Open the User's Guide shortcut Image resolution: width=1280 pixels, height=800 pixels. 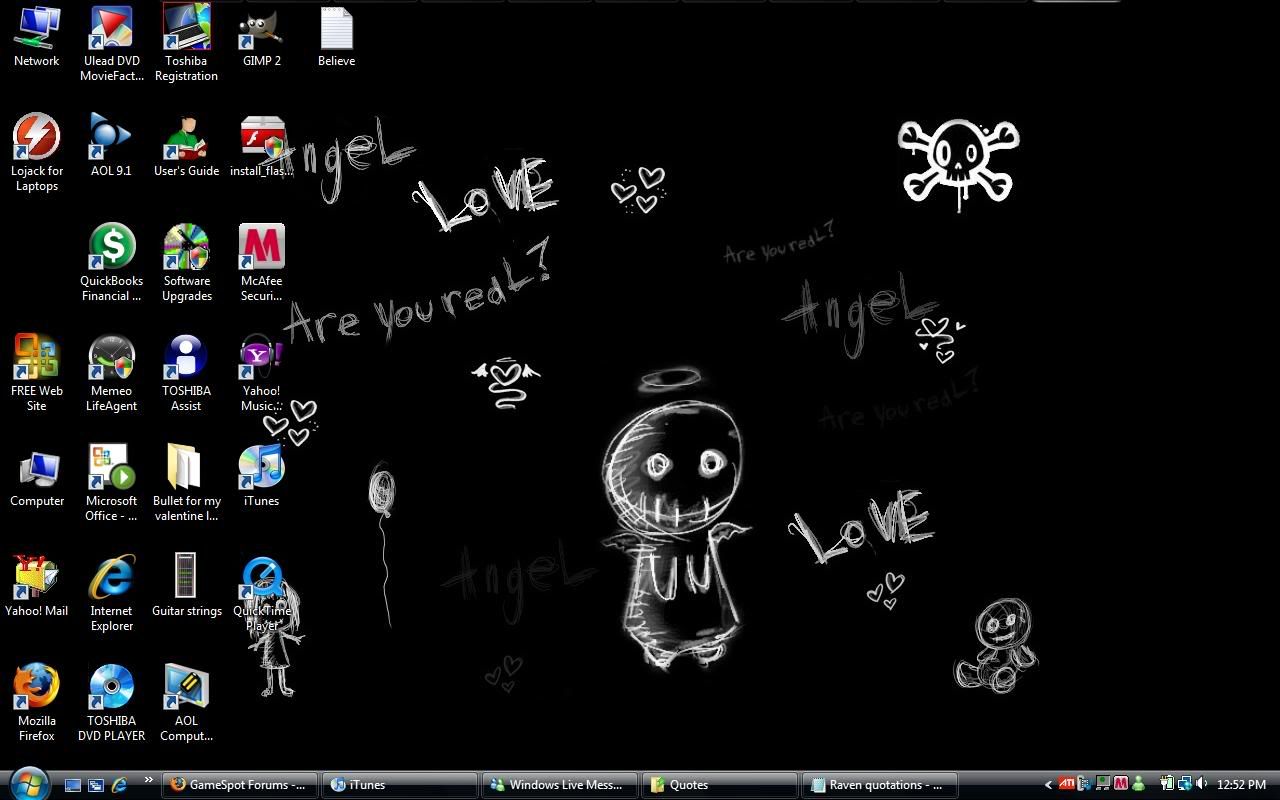pyautogui.click(x=186, y=145)
